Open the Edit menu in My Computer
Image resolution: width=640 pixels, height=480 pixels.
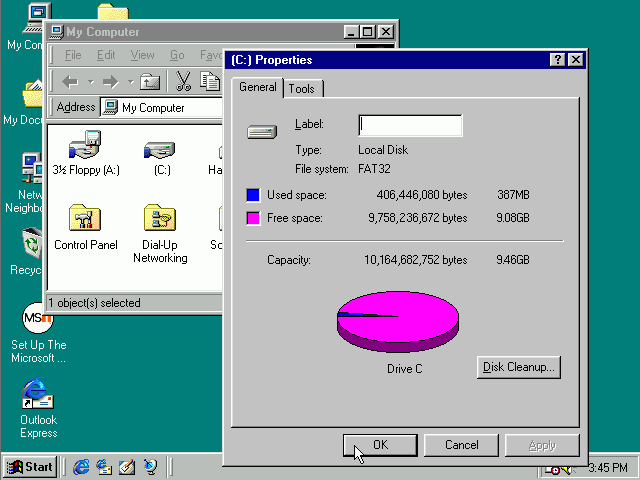106,55
